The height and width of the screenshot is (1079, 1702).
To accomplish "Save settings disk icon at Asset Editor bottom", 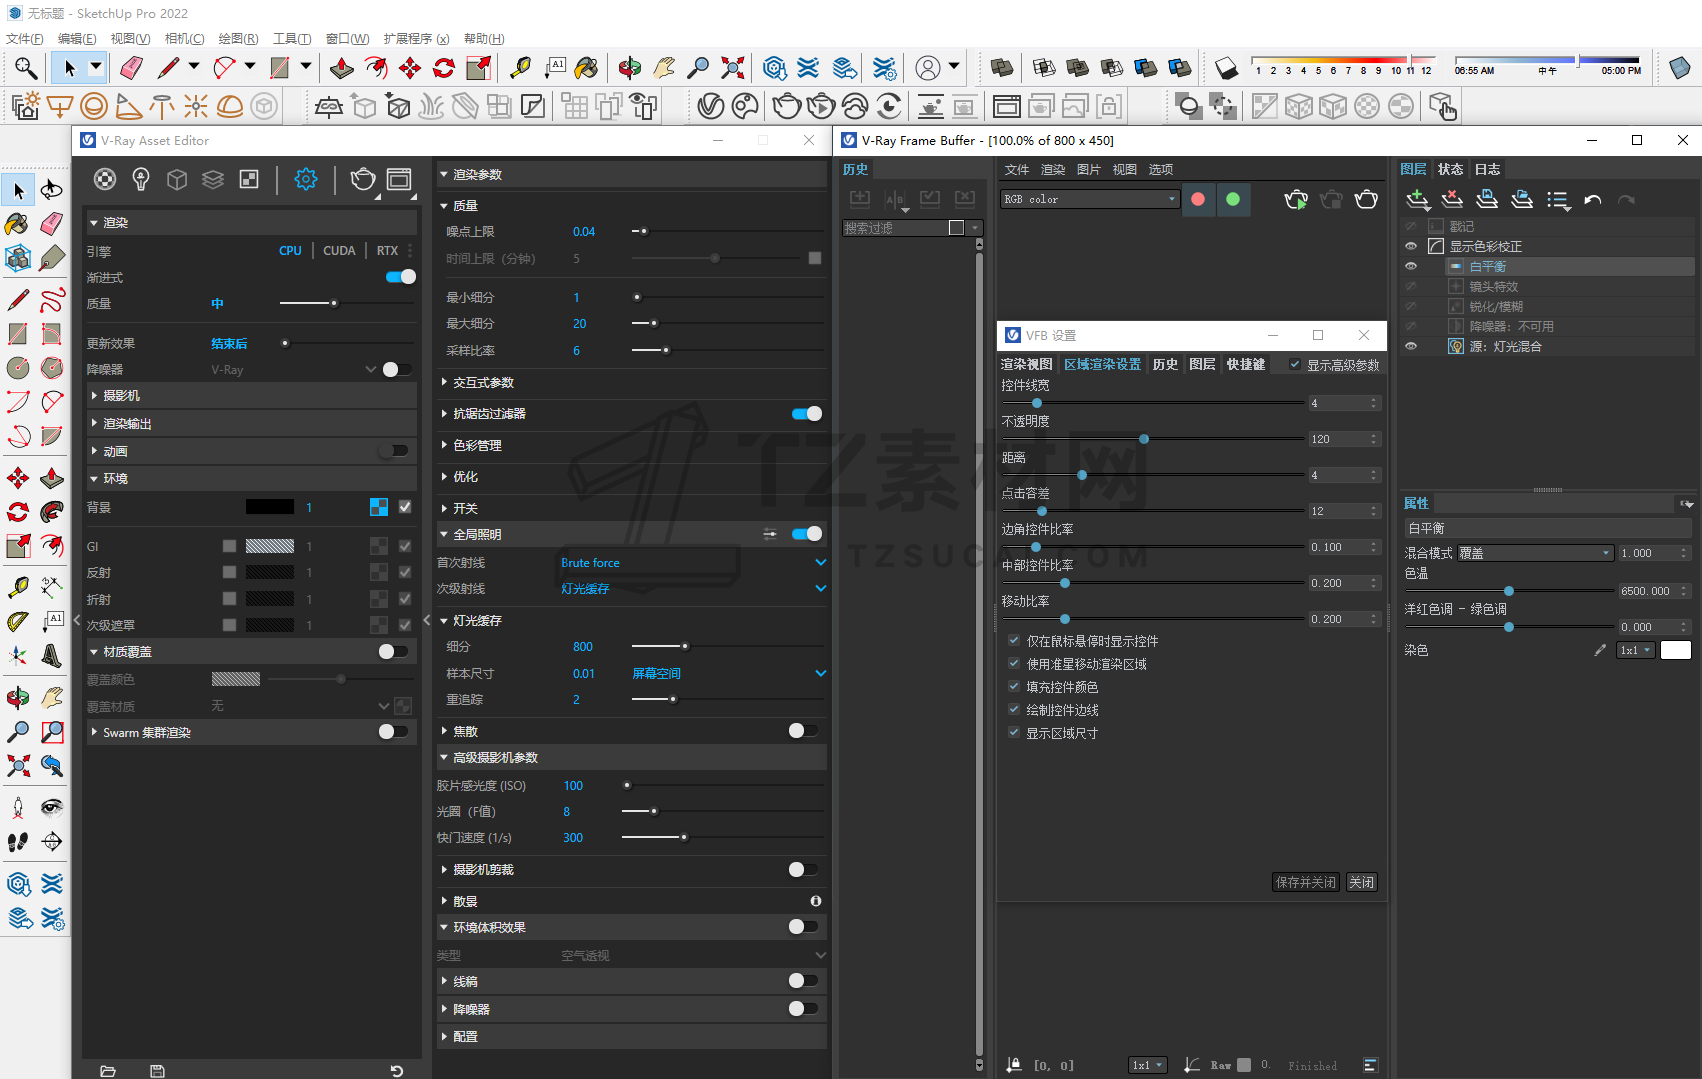I will pyautogui.click(x=157, y=1071).
